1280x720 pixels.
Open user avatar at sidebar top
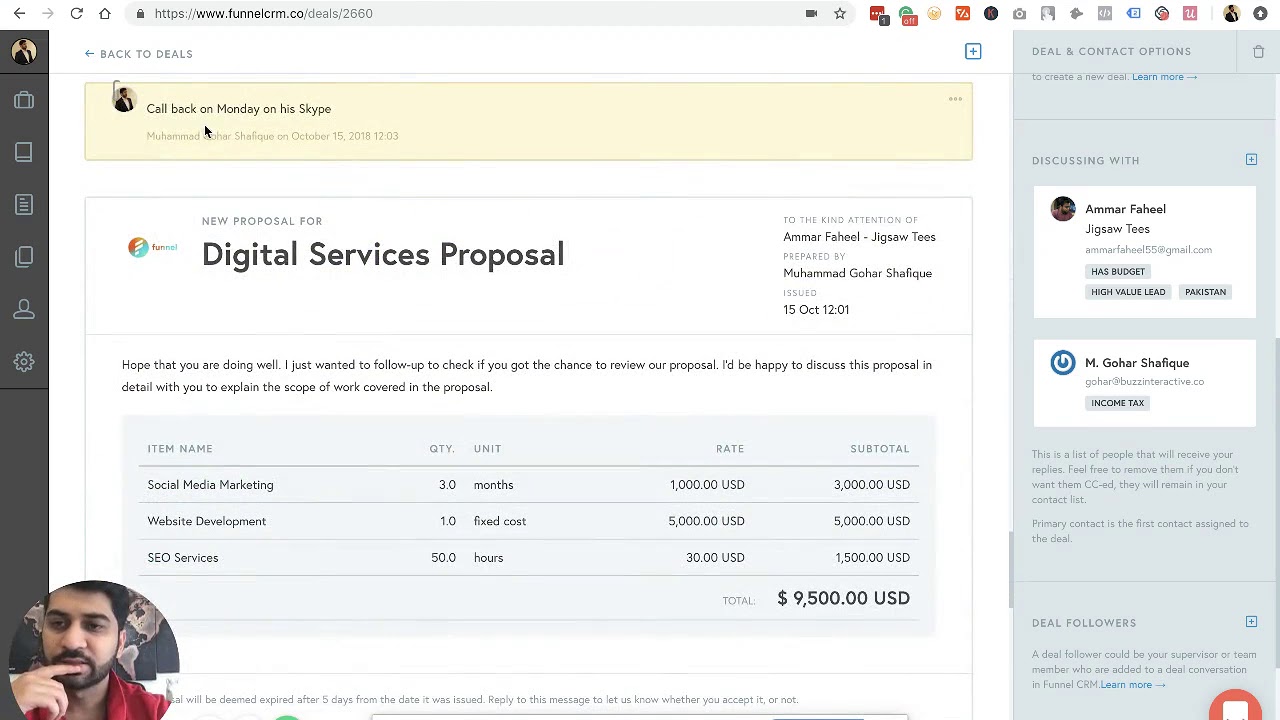pos(24,51)
